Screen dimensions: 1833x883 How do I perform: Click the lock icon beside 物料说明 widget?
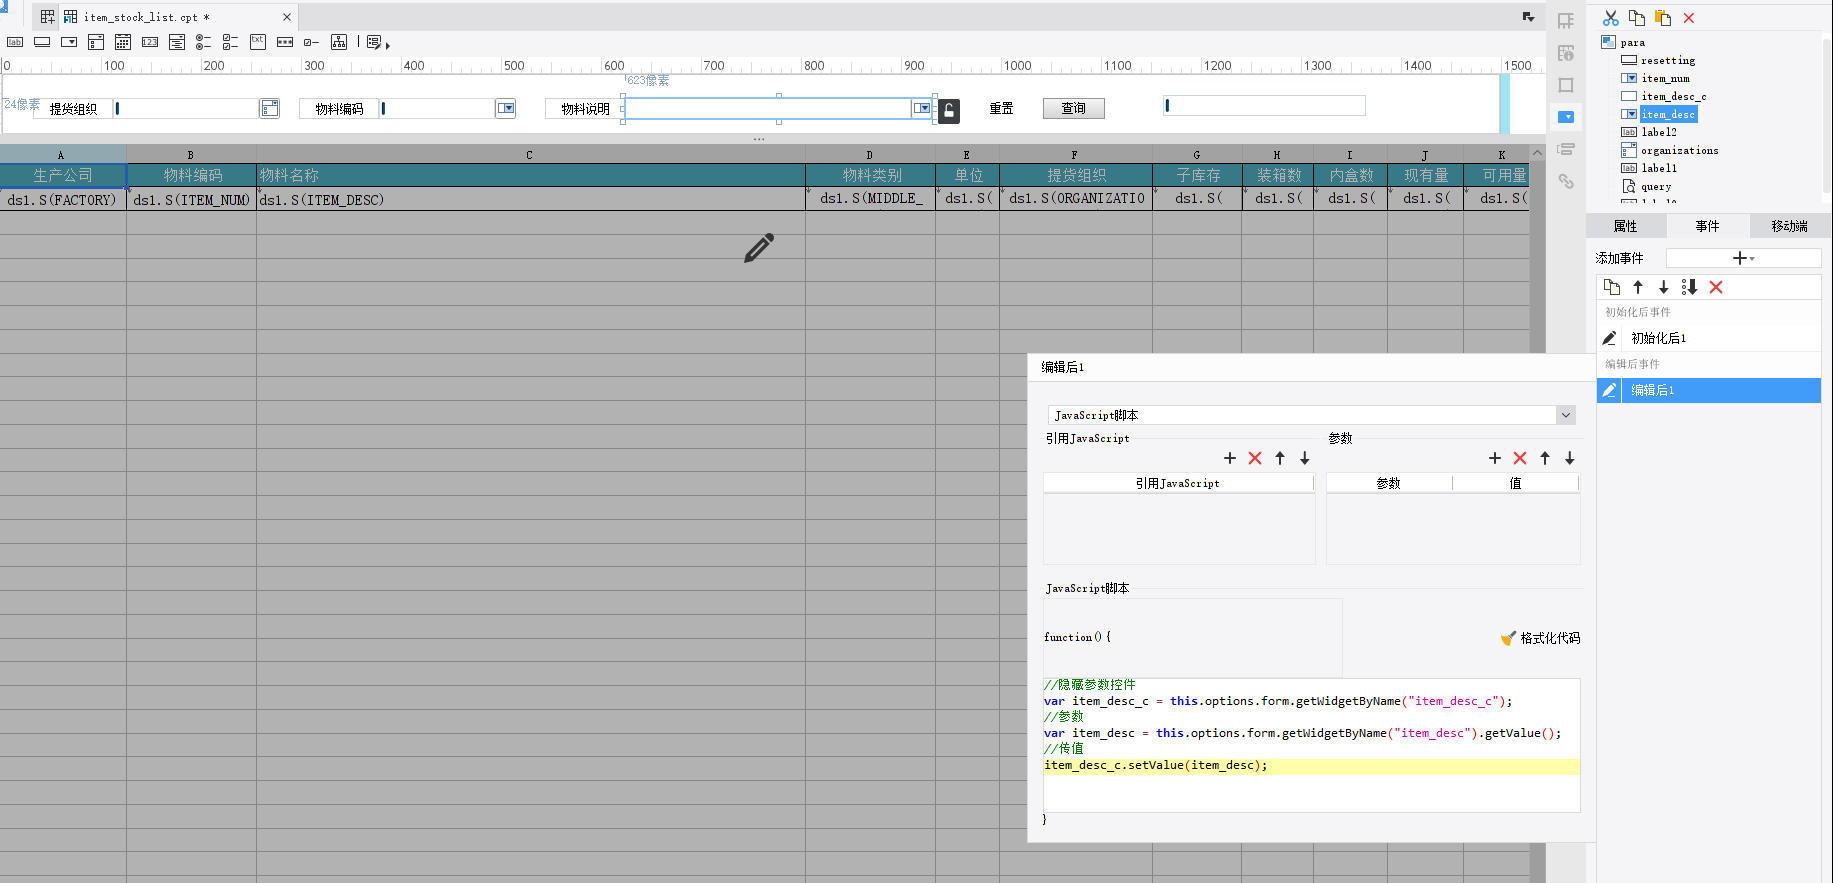[x=949, y=111]
